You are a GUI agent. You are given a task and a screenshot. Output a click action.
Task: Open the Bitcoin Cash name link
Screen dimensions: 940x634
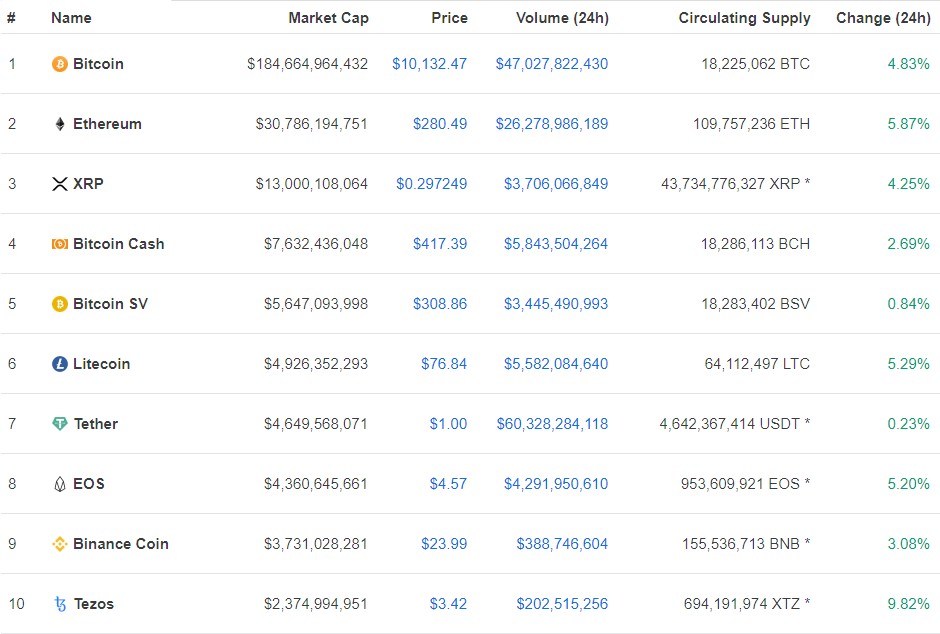pos(119,243)
